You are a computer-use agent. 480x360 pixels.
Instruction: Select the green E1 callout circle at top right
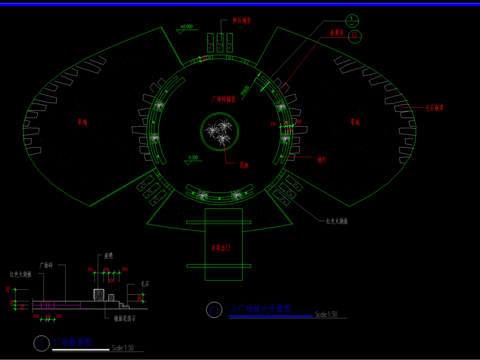[355, 36]
